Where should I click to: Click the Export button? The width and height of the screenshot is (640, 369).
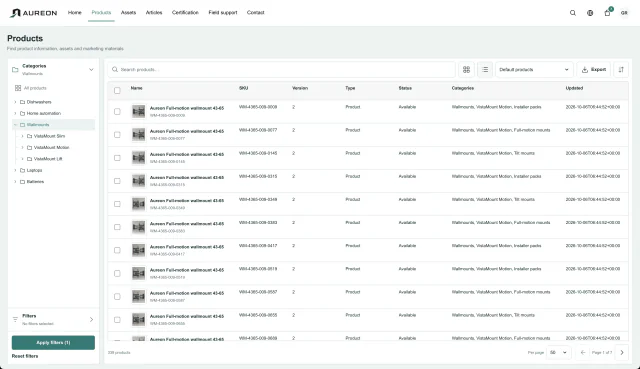(x=593, y=69)
